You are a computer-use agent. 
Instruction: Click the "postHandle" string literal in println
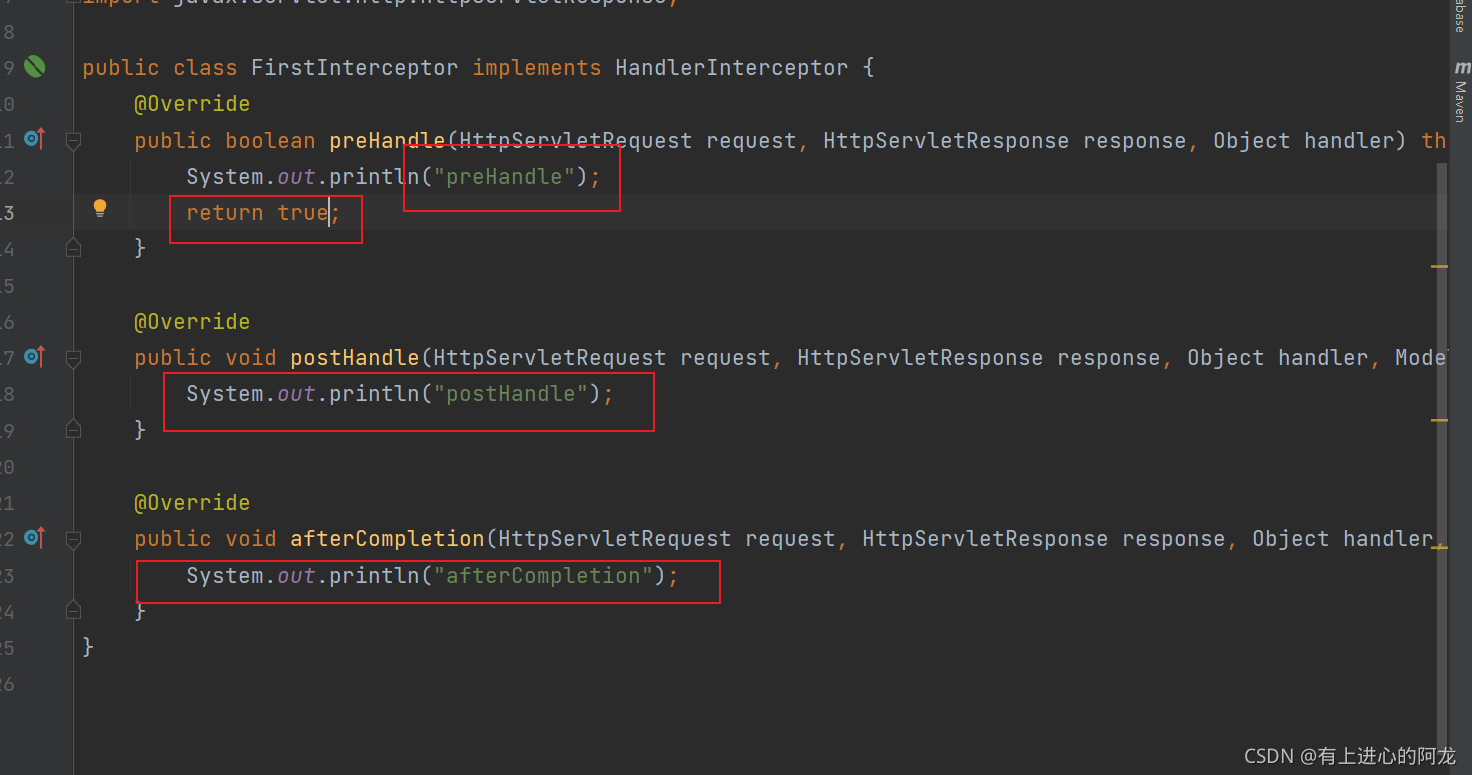point(510,394)
